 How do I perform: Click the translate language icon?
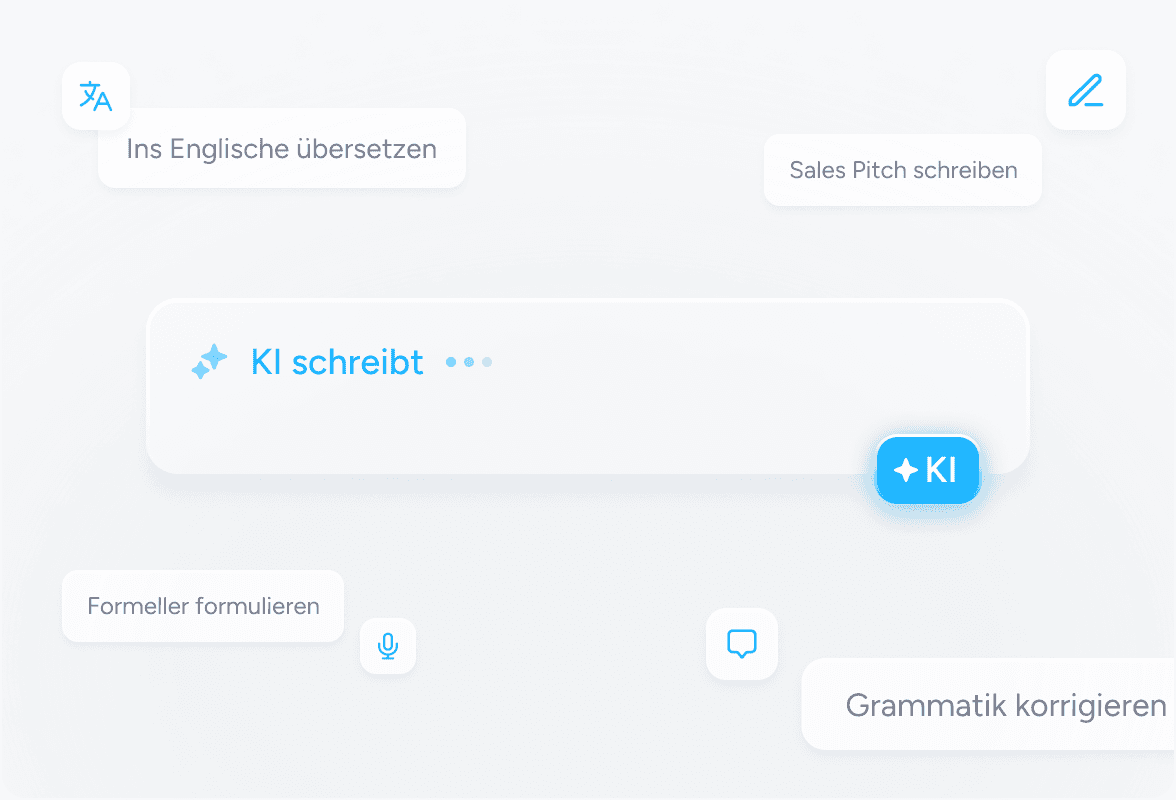96,96
